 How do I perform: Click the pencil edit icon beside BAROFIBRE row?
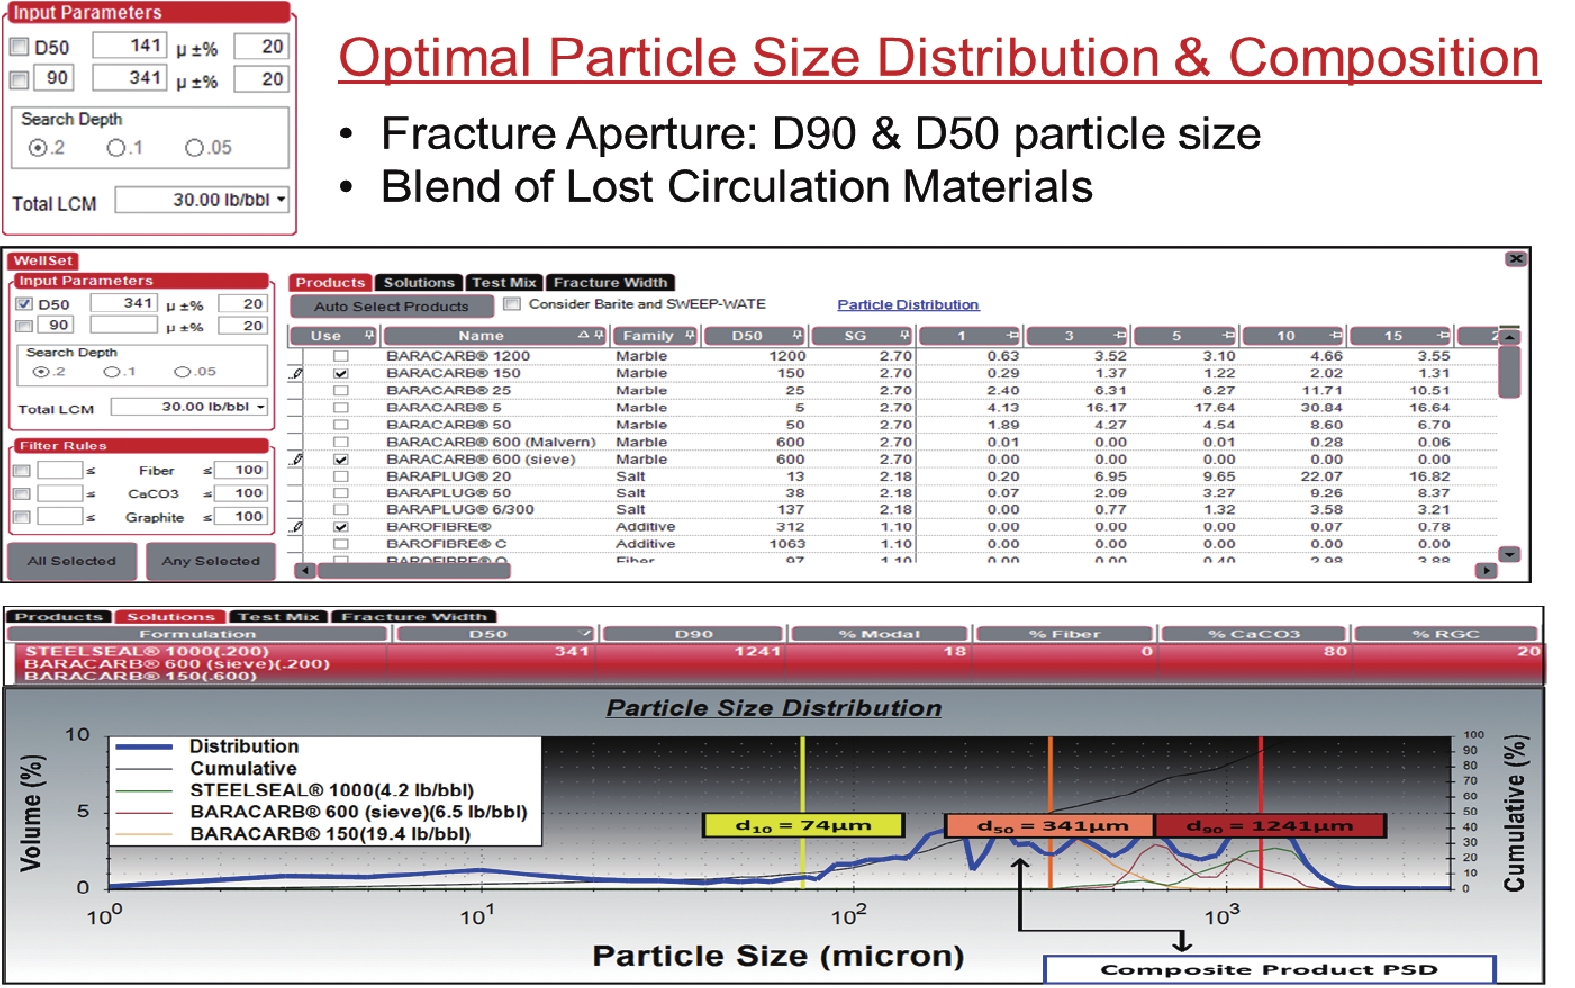click(x=296, y=526)
